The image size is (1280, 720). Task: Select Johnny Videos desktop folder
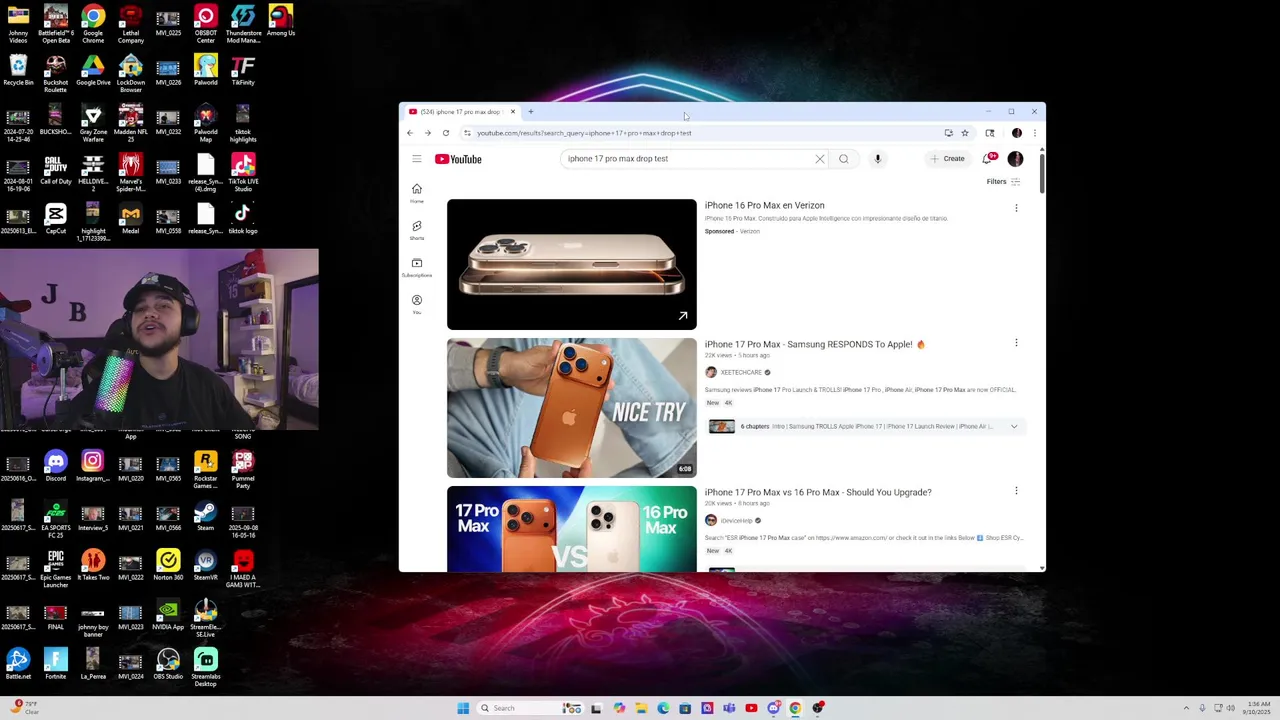pyautogui.click(x=18, y=25)
